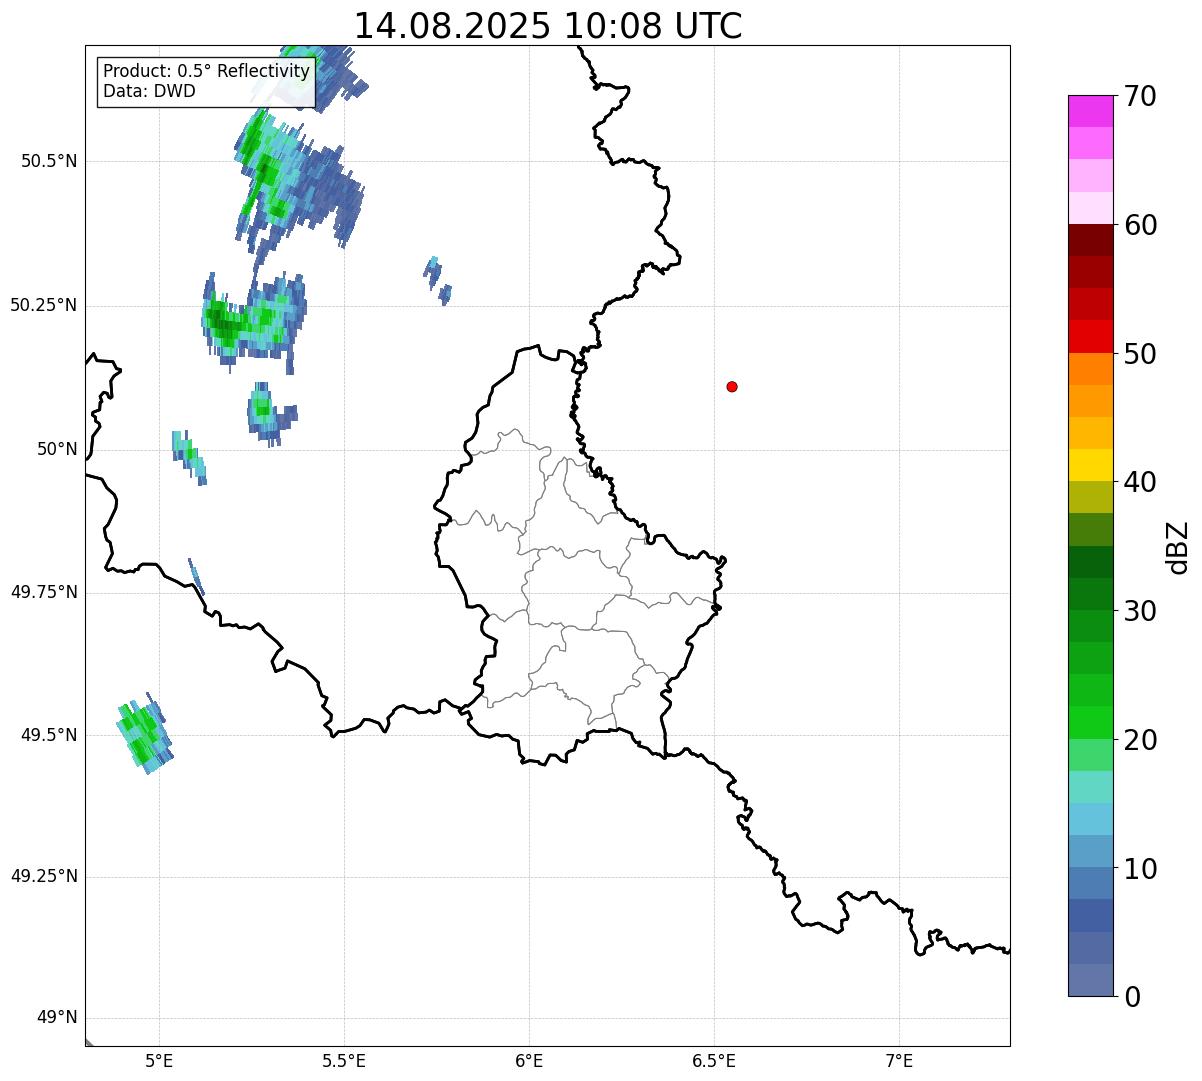Click the yellow colorbar swatch at 40 dBZ

tap(1090, 465)
